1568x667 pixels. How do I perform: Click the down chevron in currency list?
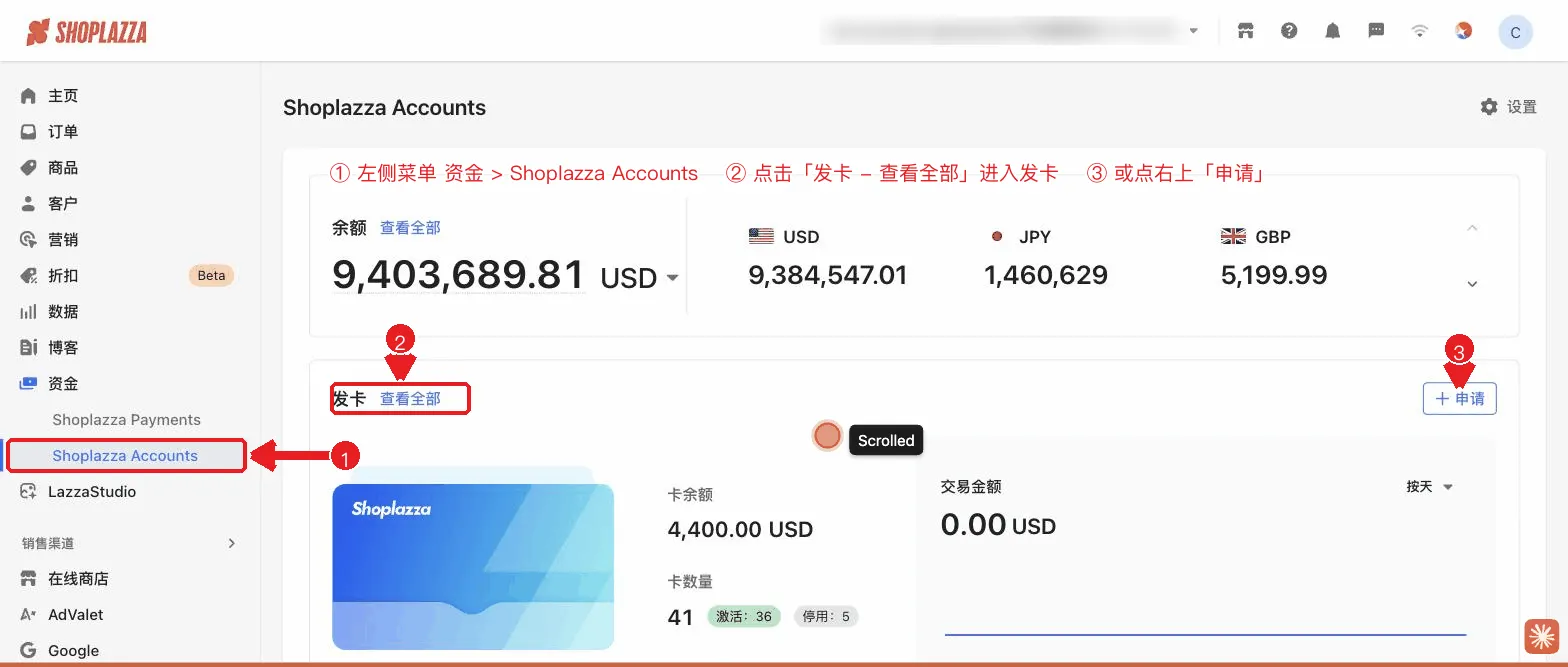pos(1472,284)
